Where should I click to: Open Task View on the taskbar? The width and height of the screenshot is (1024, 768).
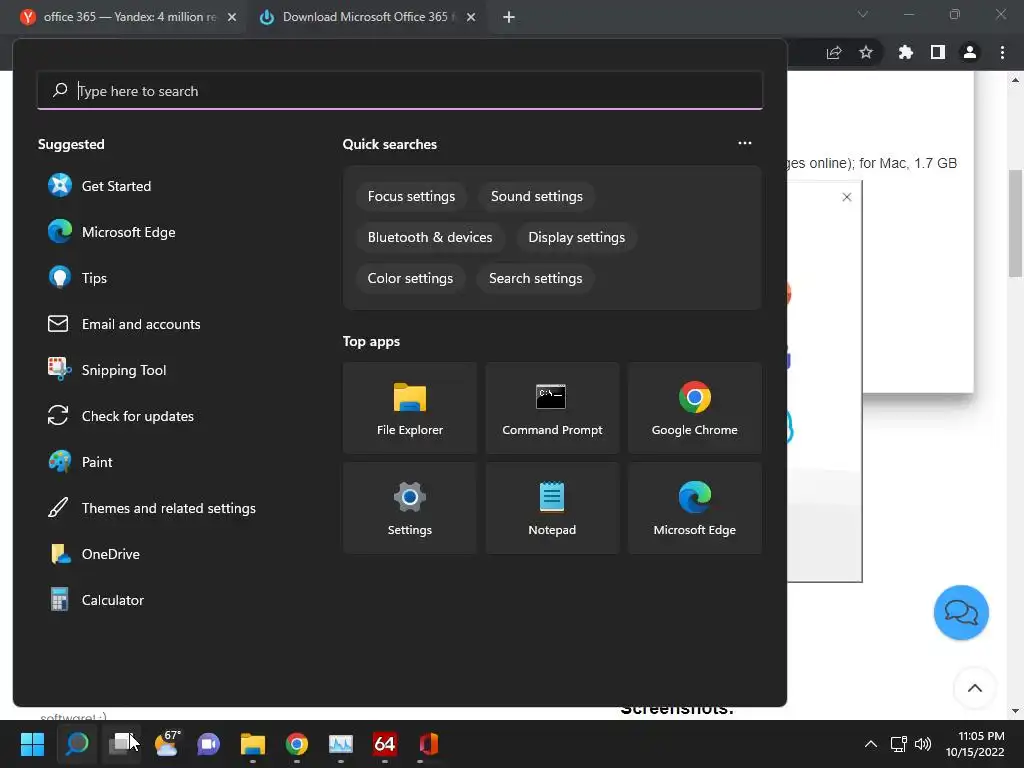[121, 744]
